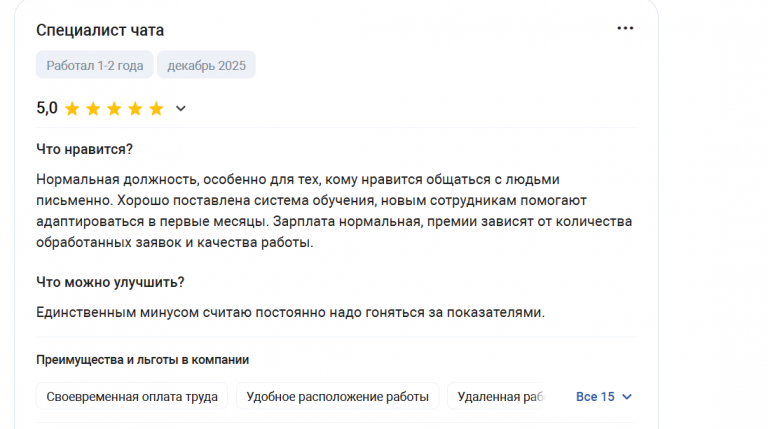Click the 'Специалист чата' review title
The height and width of the screenshot is (429, 768).
100,30
